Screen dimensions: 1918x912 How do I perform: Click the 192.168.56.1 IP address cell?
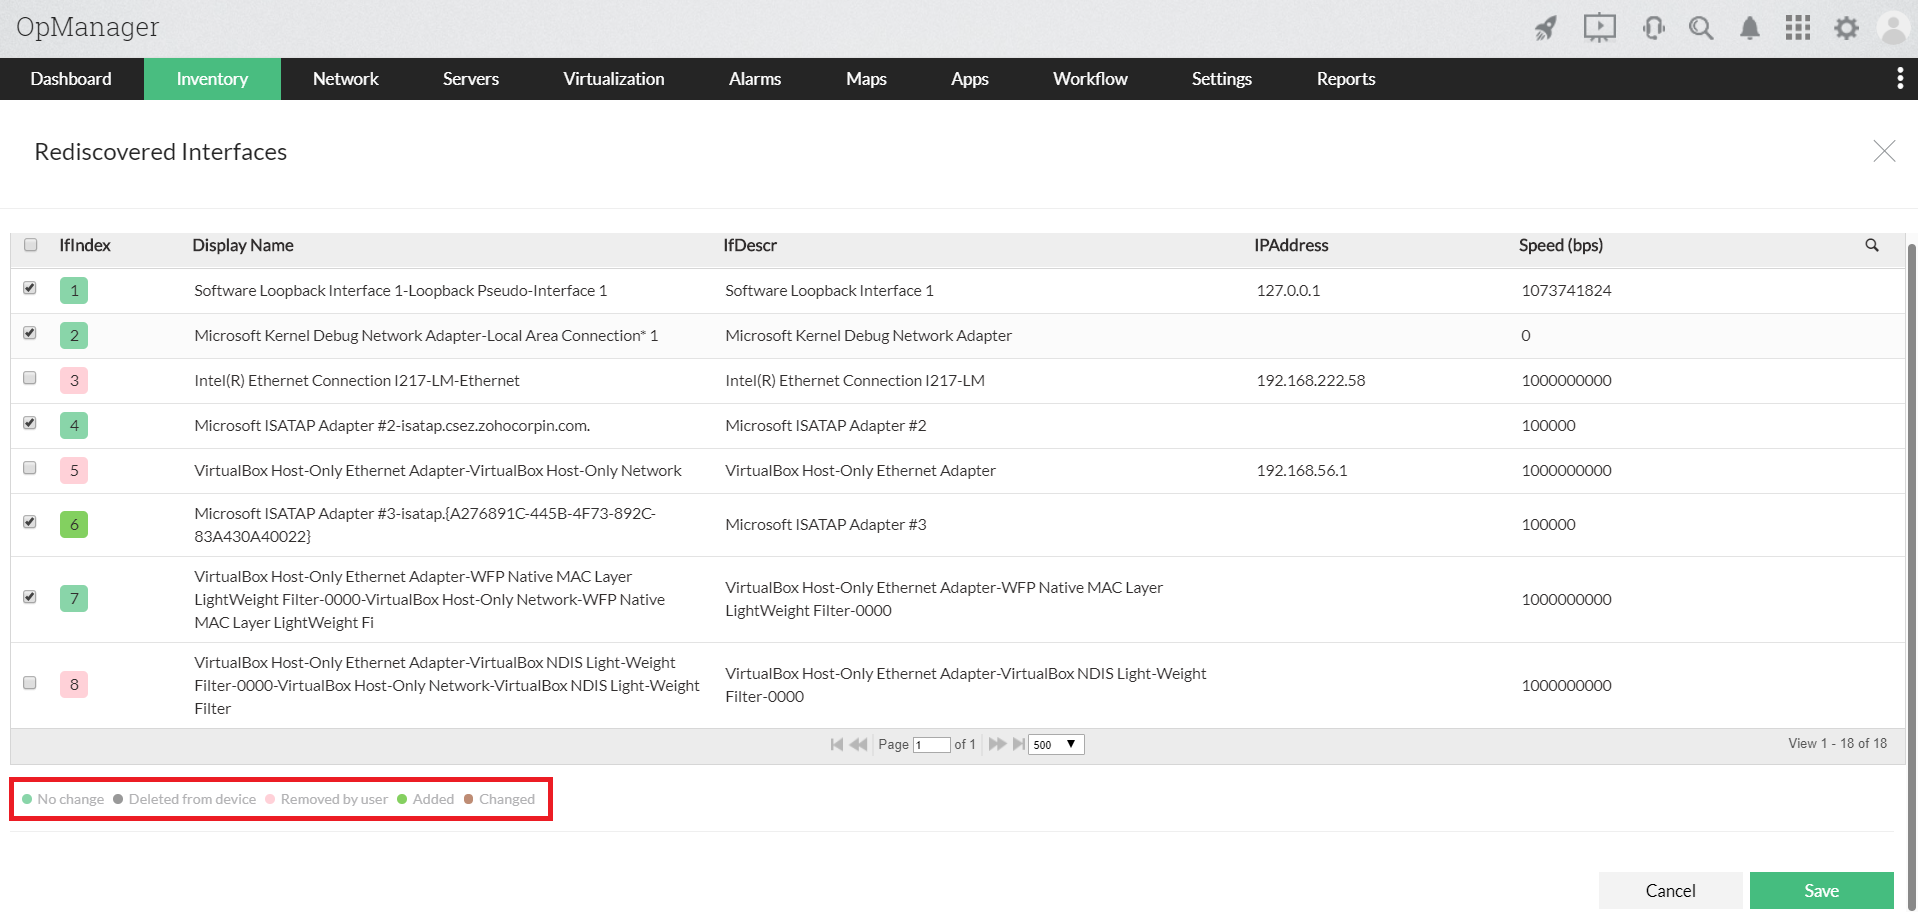[x=1302, y=471]
